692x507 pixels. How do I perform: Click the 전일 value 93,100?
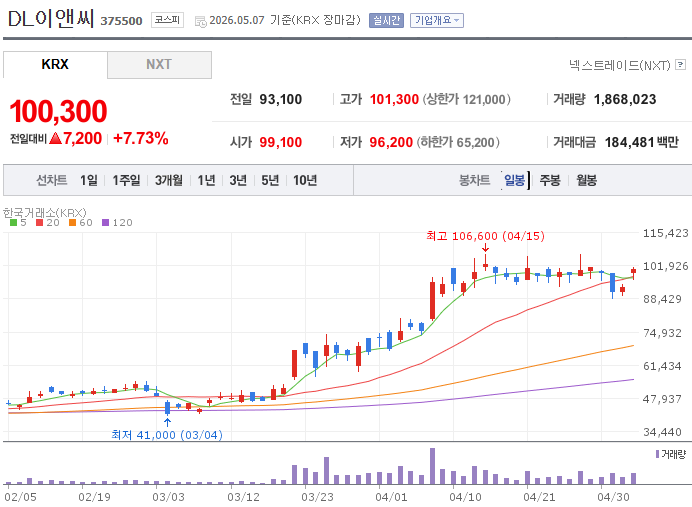(x=281, y=99)
